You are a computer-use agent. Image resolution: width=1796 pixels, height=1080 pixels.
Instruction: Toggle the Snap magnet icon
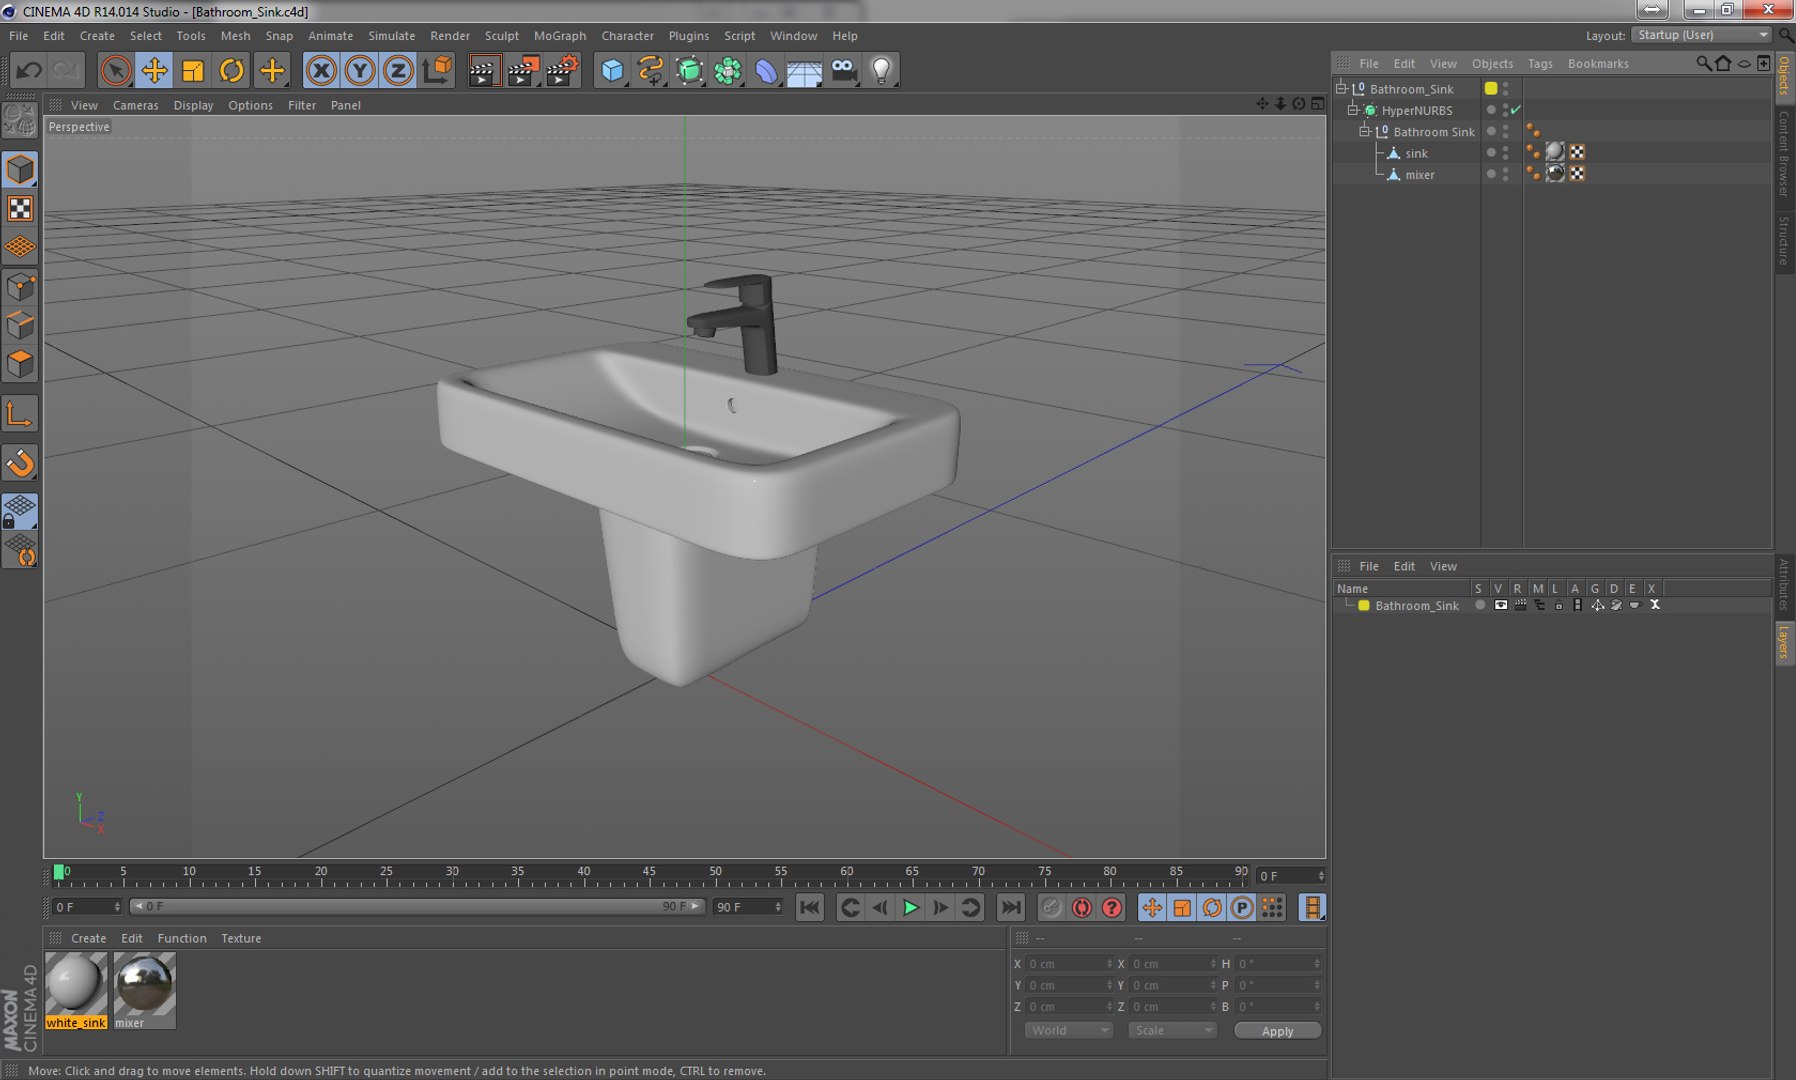point(20,462)
